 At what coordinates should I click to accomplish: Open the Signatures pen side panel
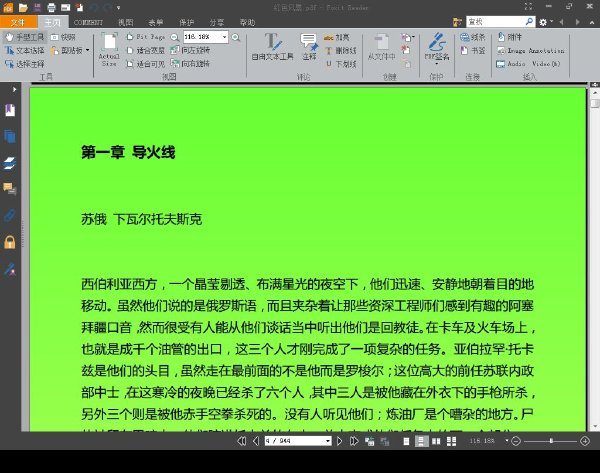coord(10,269)
